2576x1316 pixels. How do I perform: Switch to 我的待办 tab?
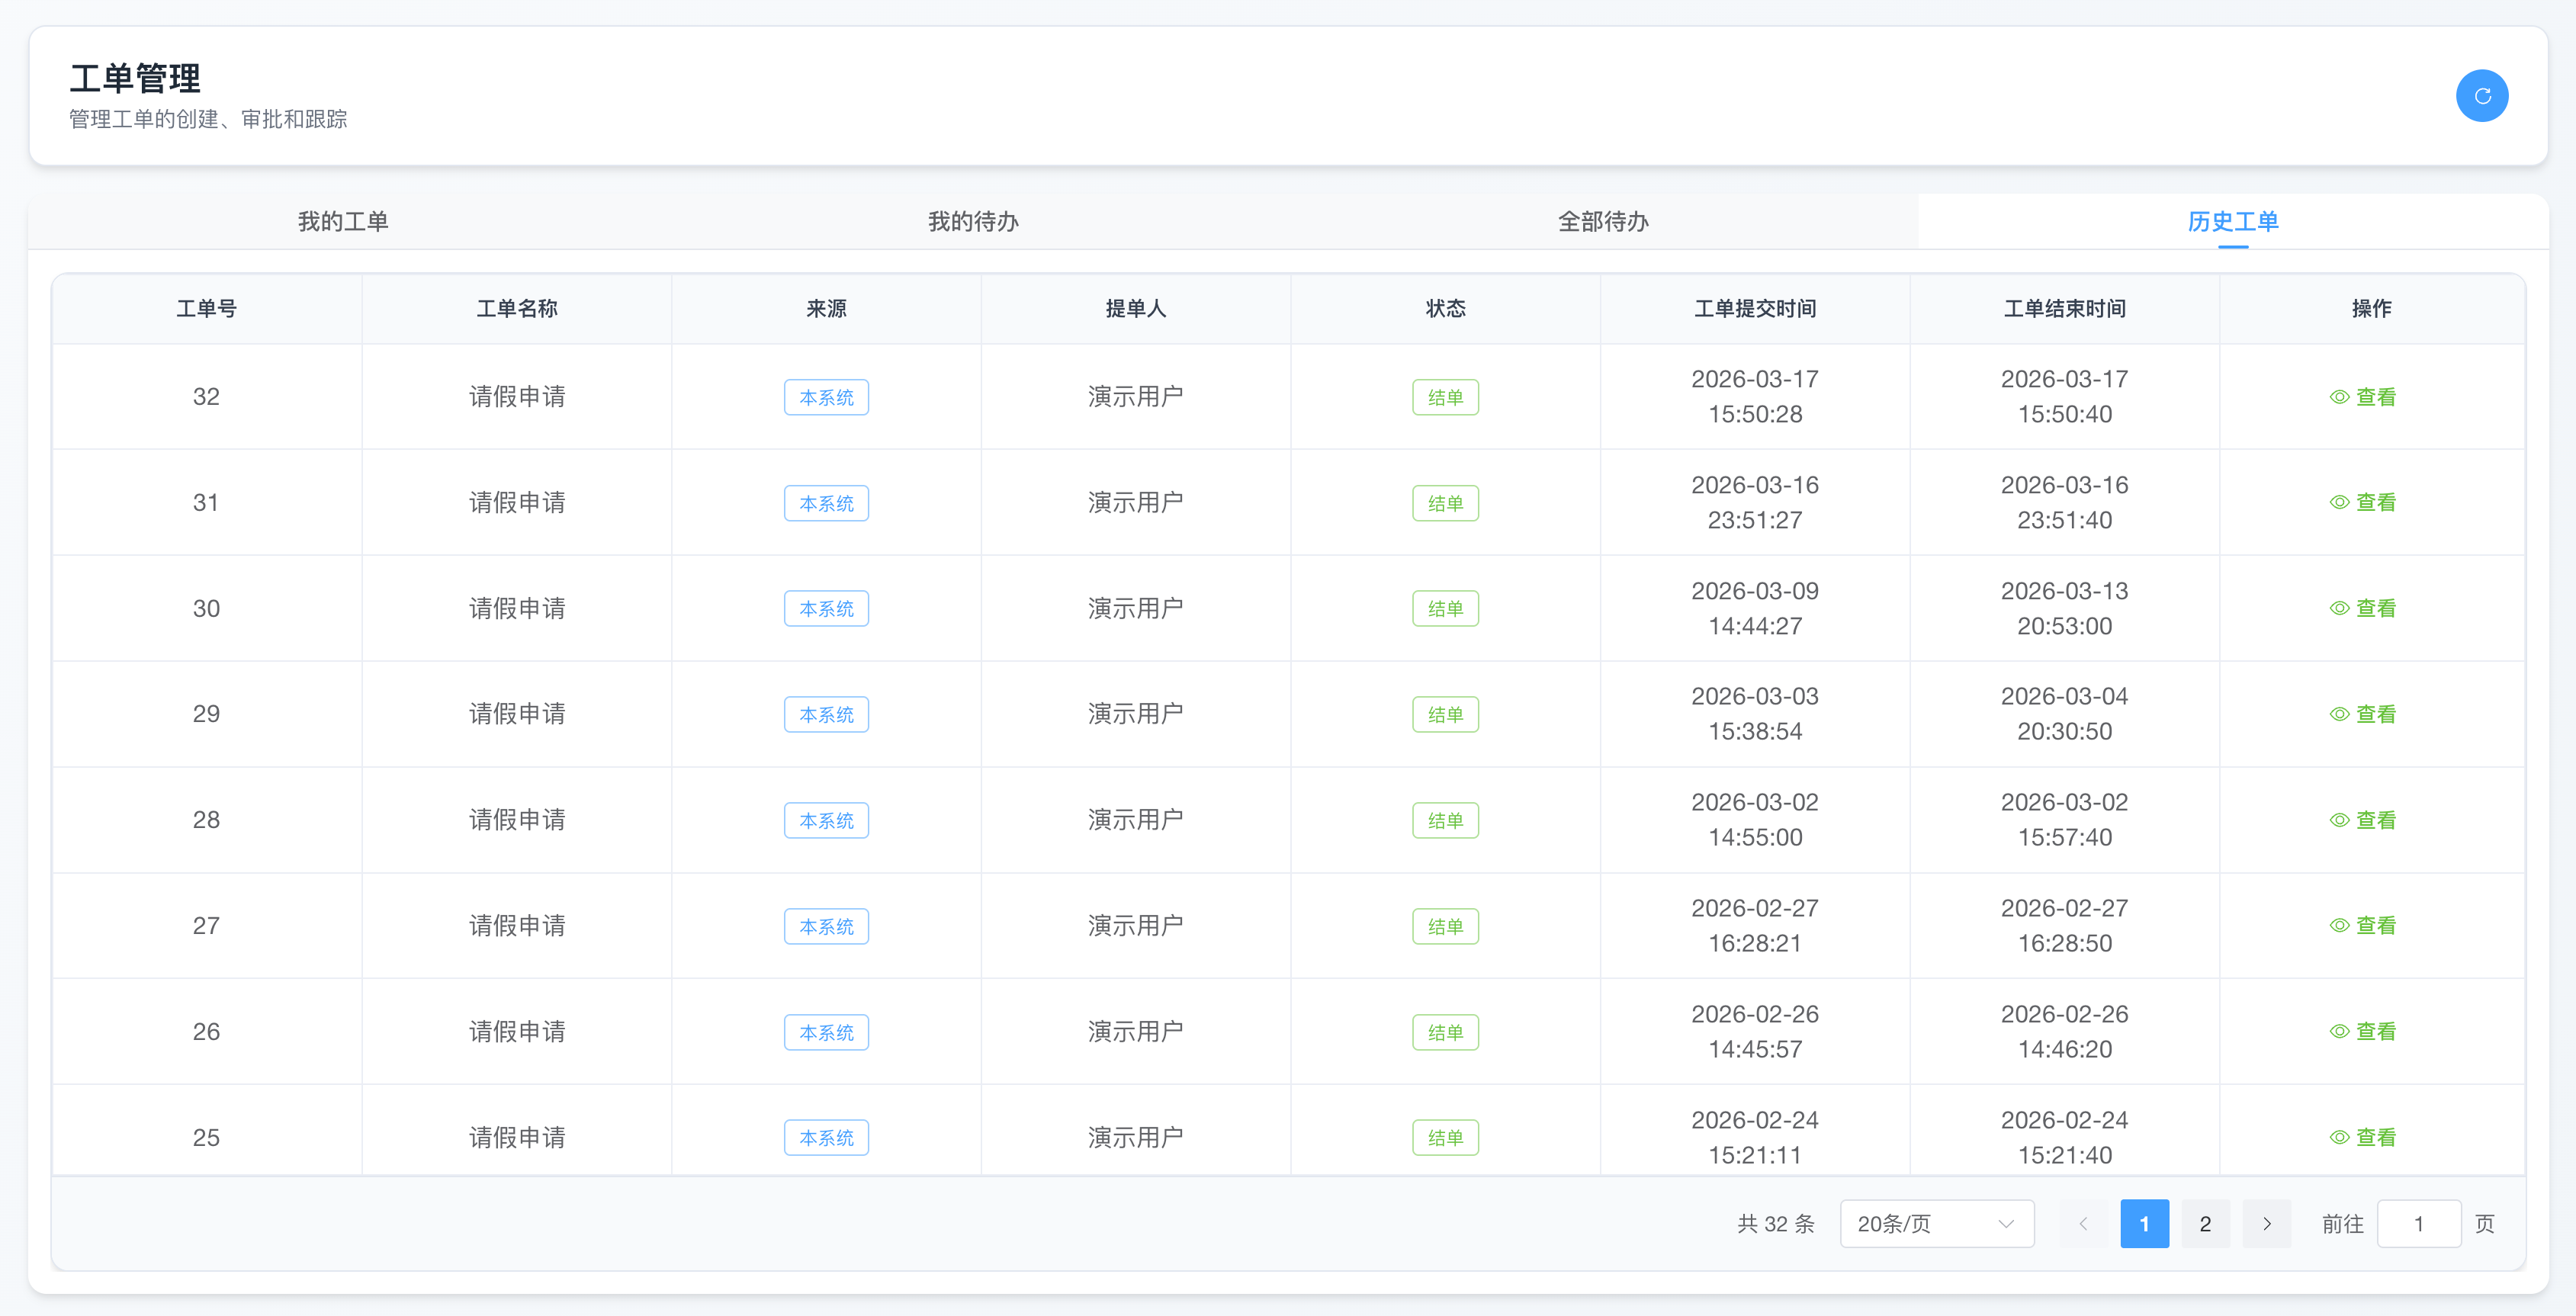click(973, 221)
